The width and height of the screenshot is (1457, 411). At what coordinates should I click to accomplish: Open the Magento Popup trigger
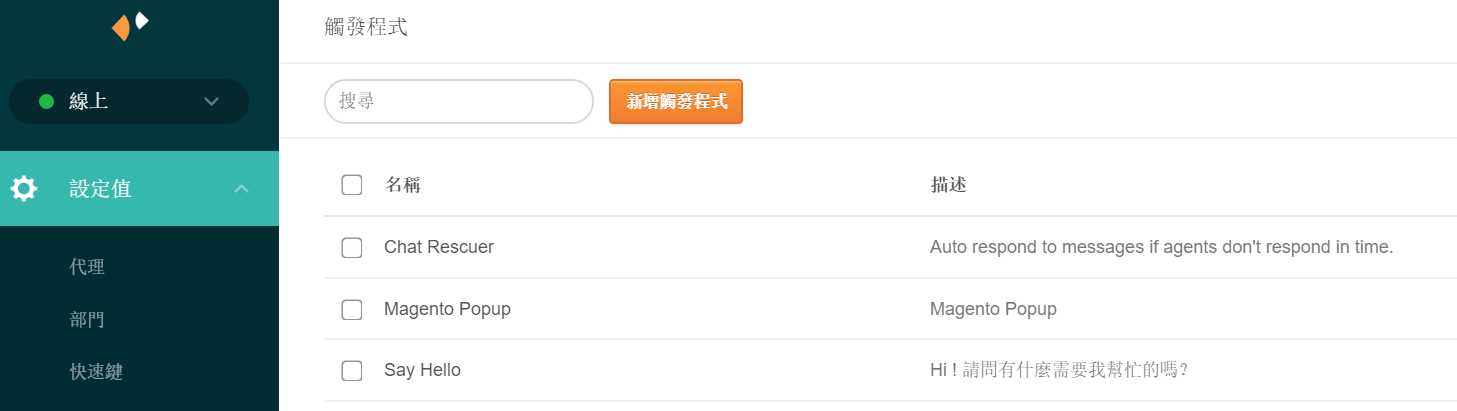click(x=447, y=309)
